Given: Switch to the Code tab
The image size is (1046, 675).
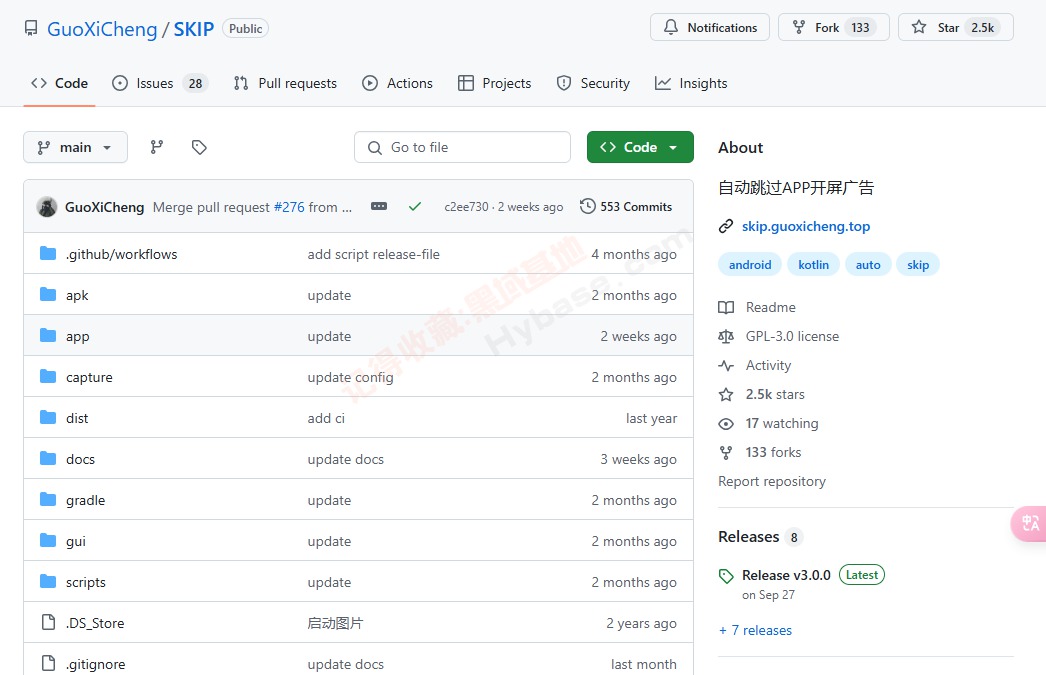Looking at the screenshot, I should (x=59, y=83).
